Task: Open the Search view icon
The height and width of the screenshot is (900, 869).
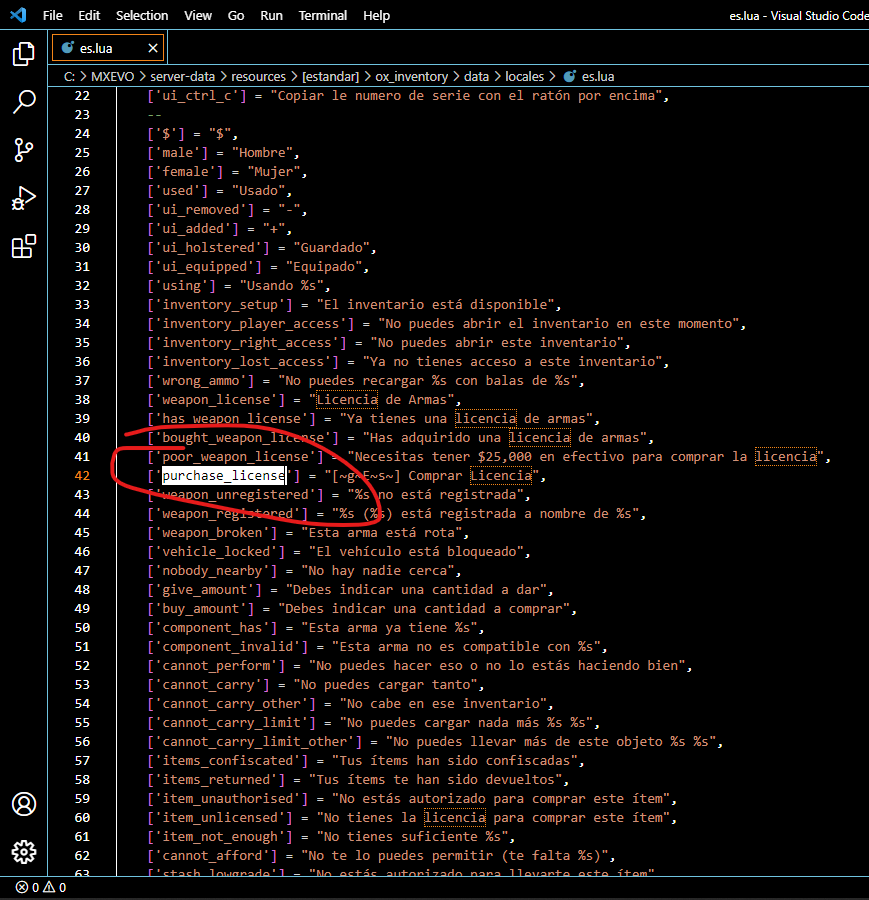Action: tap(24, 102)
